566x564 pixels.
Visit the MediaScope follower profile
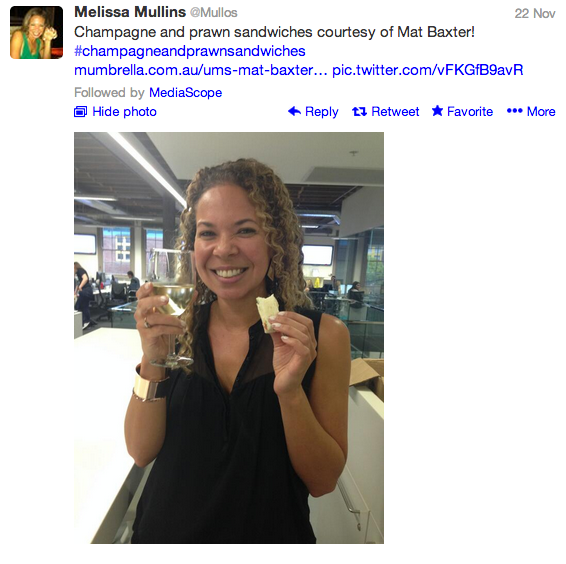186,93
